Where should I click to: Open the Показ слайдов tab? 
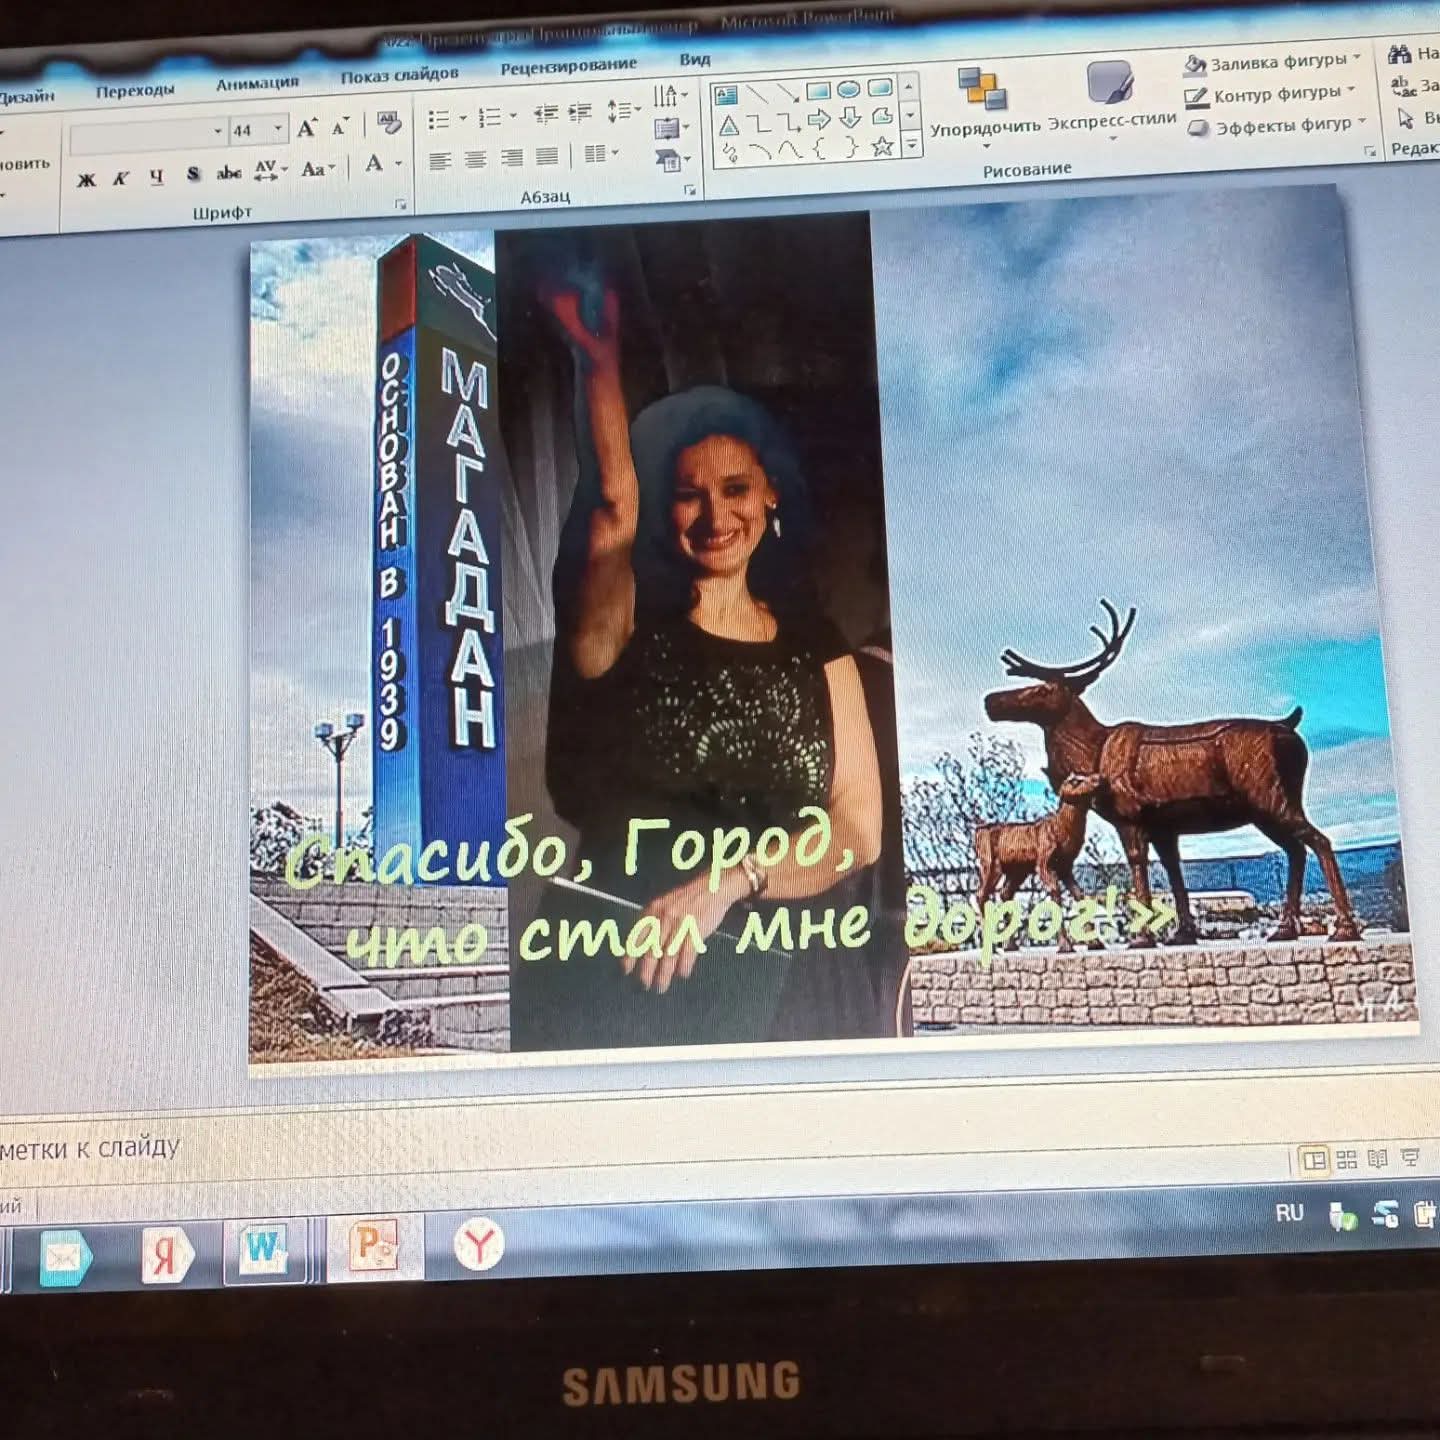click(x=399, y=76)
